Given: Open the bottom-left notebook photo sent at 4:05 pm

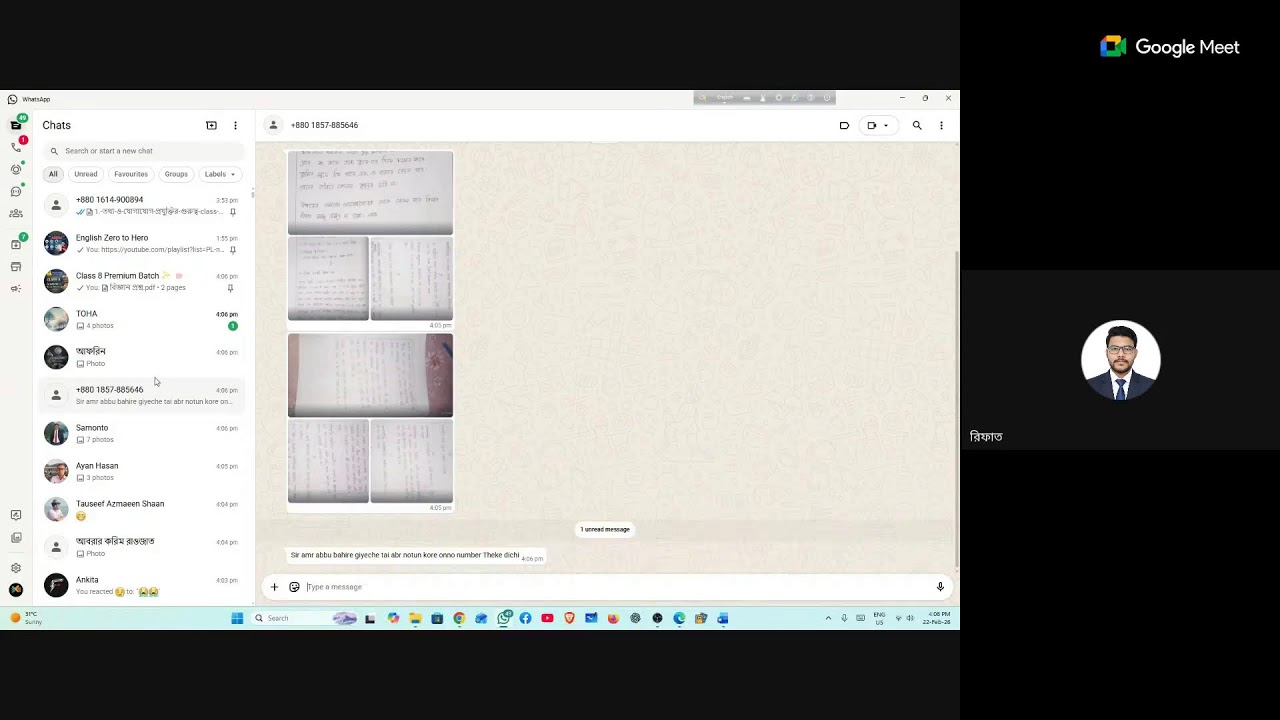Looking at the screenshot, I should 328,461.
